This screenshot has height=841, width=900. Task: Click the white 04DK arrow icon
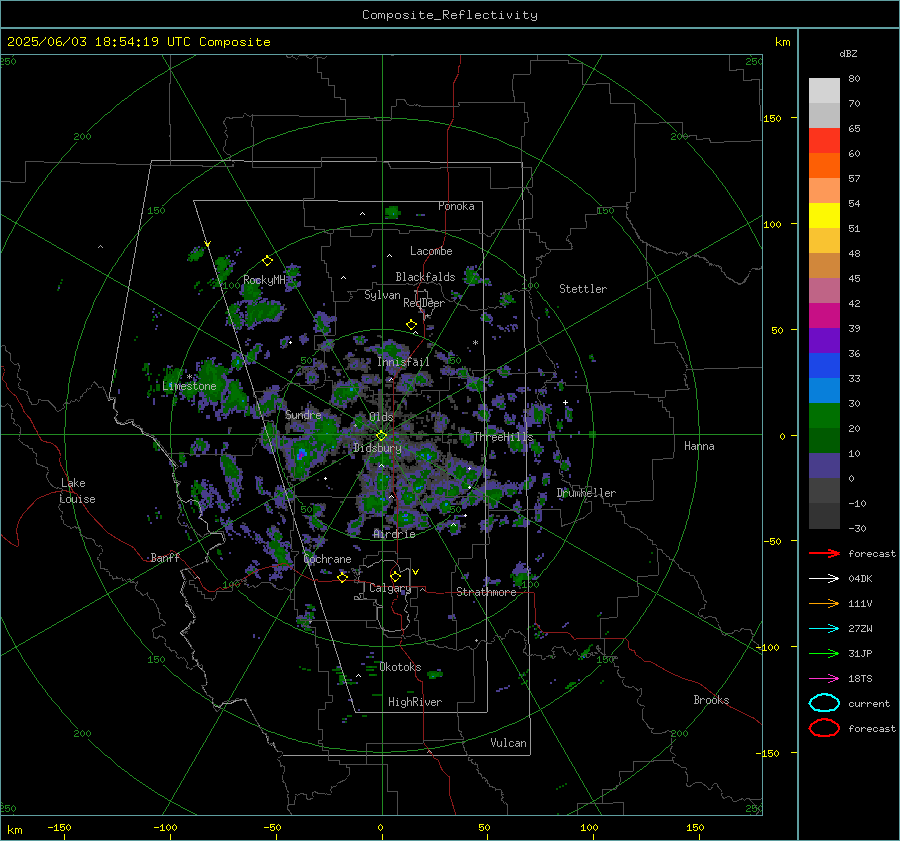[824, 578]
